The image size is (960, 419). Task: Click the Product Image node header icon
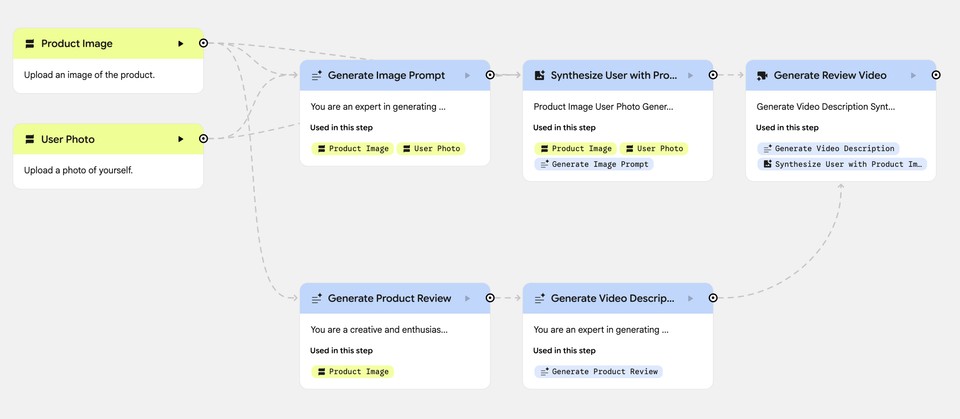coord(30,44)
